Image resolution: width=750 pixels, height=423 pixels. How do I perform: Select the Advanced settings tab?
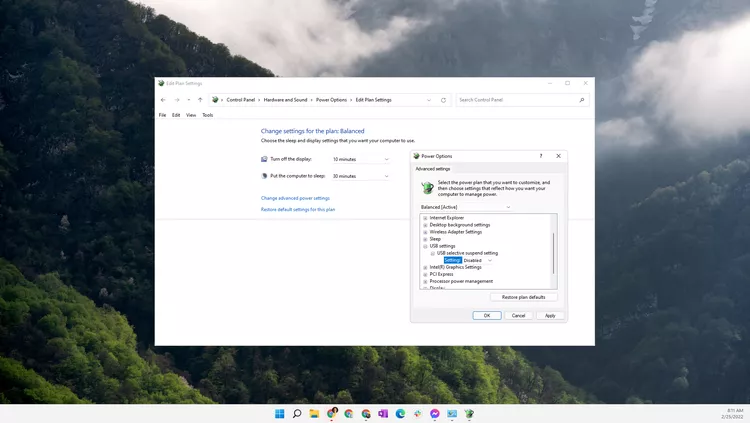tap(432, 169)
